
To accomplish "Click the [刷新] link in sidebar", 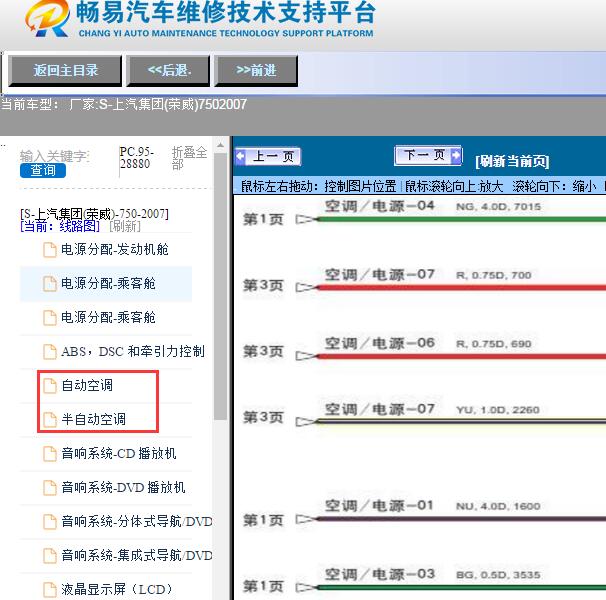I will (x=125, y=226).
